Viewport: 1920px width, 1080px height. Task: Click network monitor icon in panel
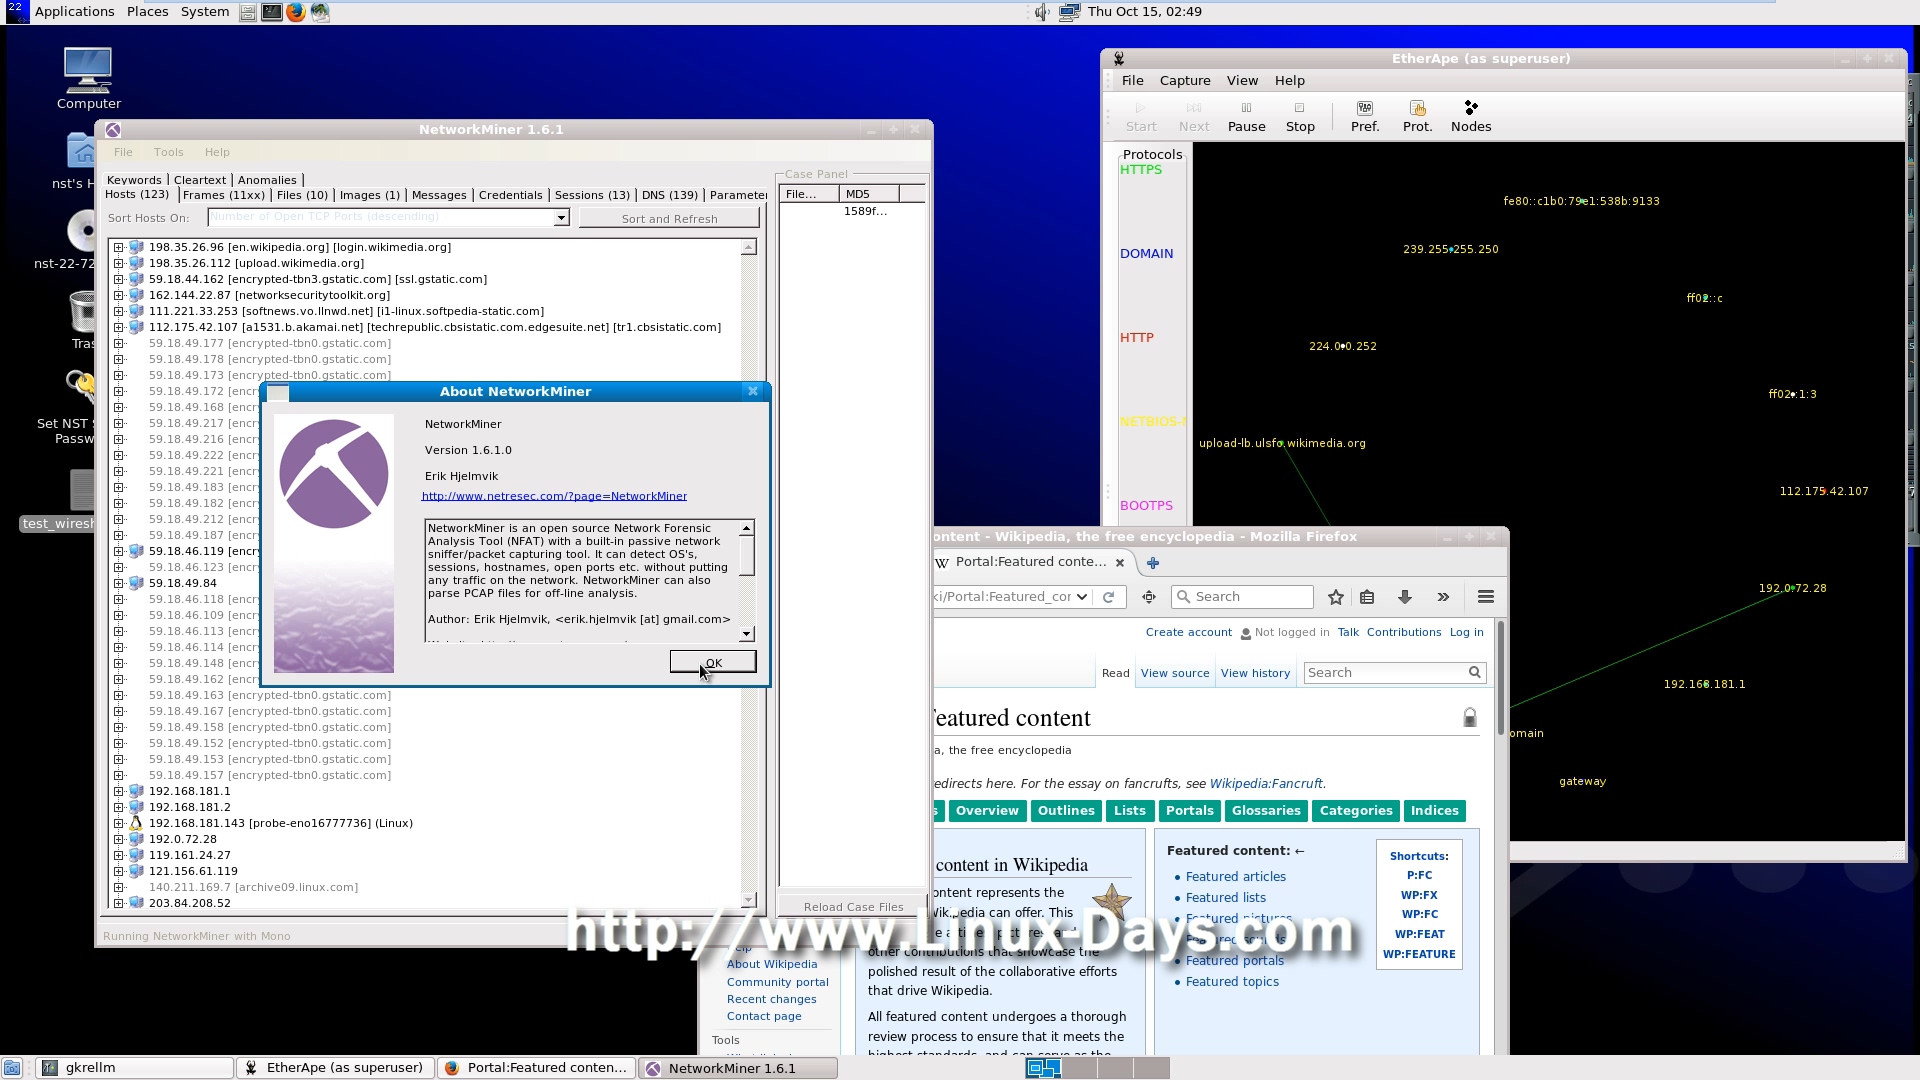pos(1068,12)
